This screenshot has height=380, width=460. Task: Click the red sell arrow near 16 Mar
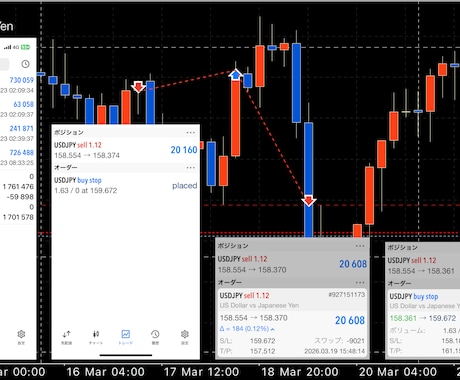(138, 87)
